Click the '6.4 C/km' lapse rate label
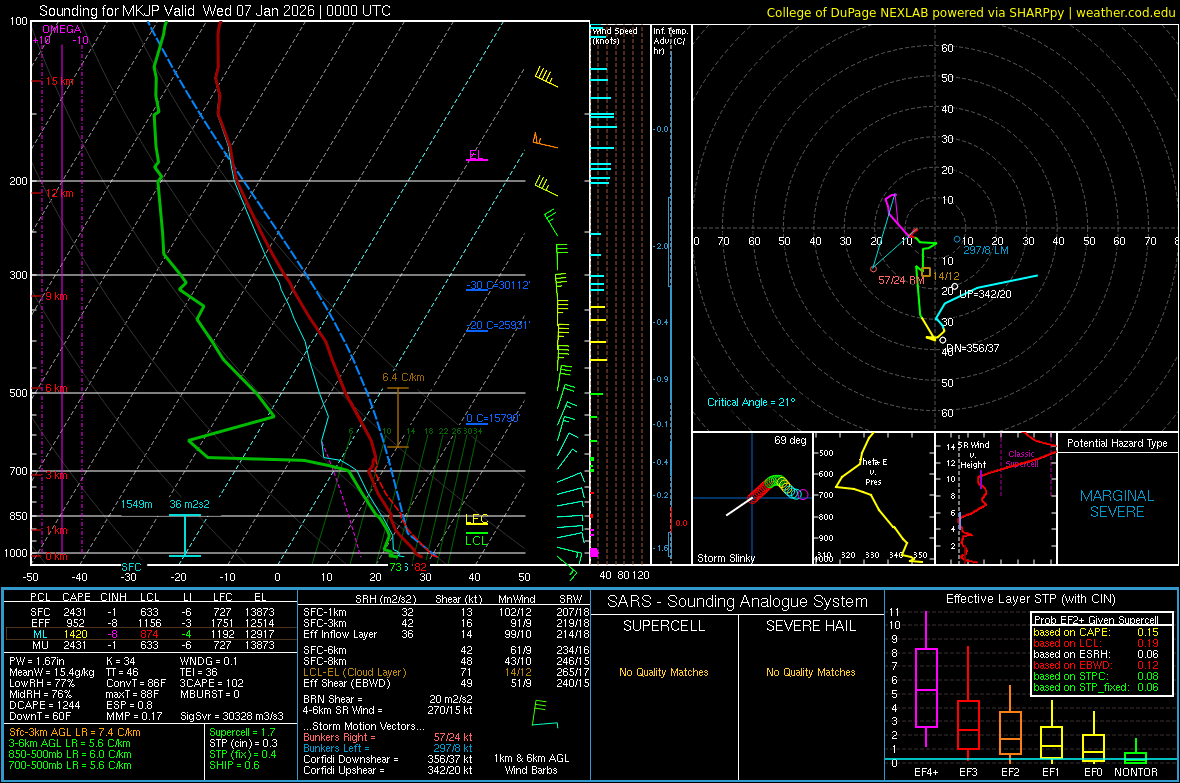 [403, 377]
